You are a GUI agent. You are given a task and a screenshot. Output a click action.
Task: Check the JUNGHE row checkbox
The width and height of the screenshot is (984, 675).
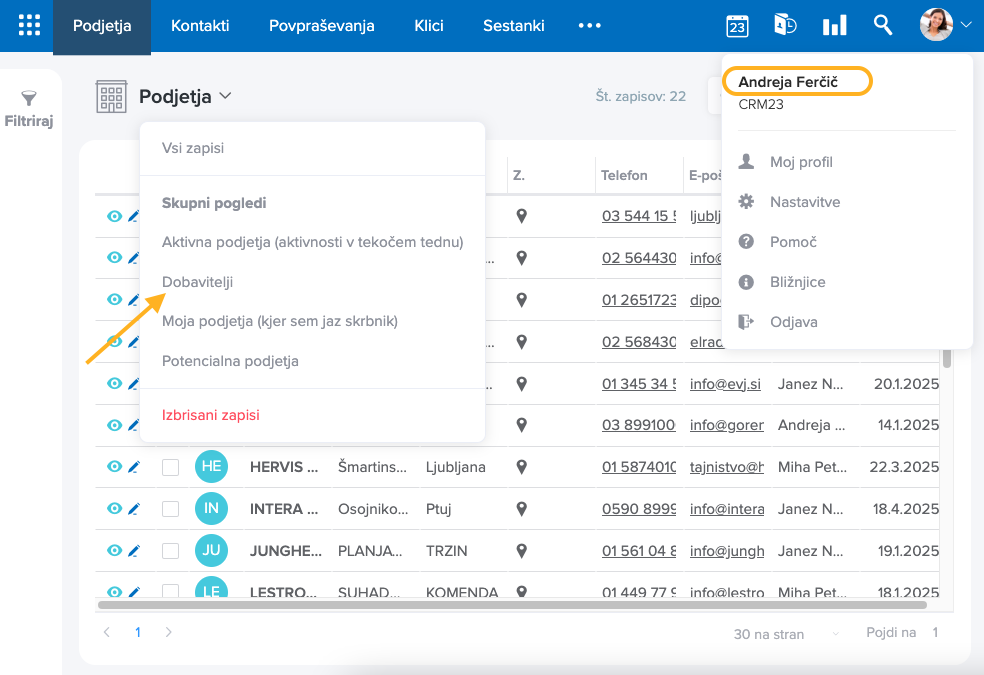[171, 551]
